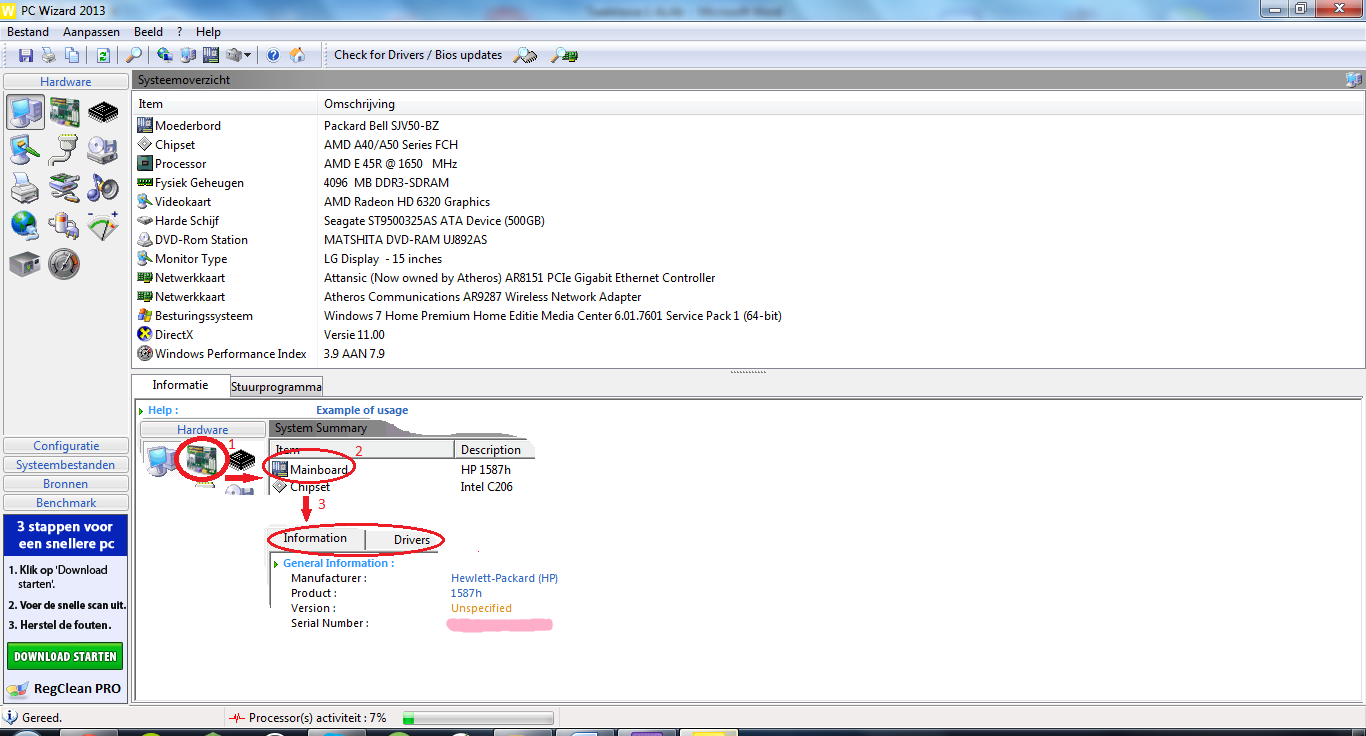Image resolution: width=1366 pixels, height=736 pixels.
Task: Click the motherboard chip toolbar icon
Action: [x=211, y=55]
